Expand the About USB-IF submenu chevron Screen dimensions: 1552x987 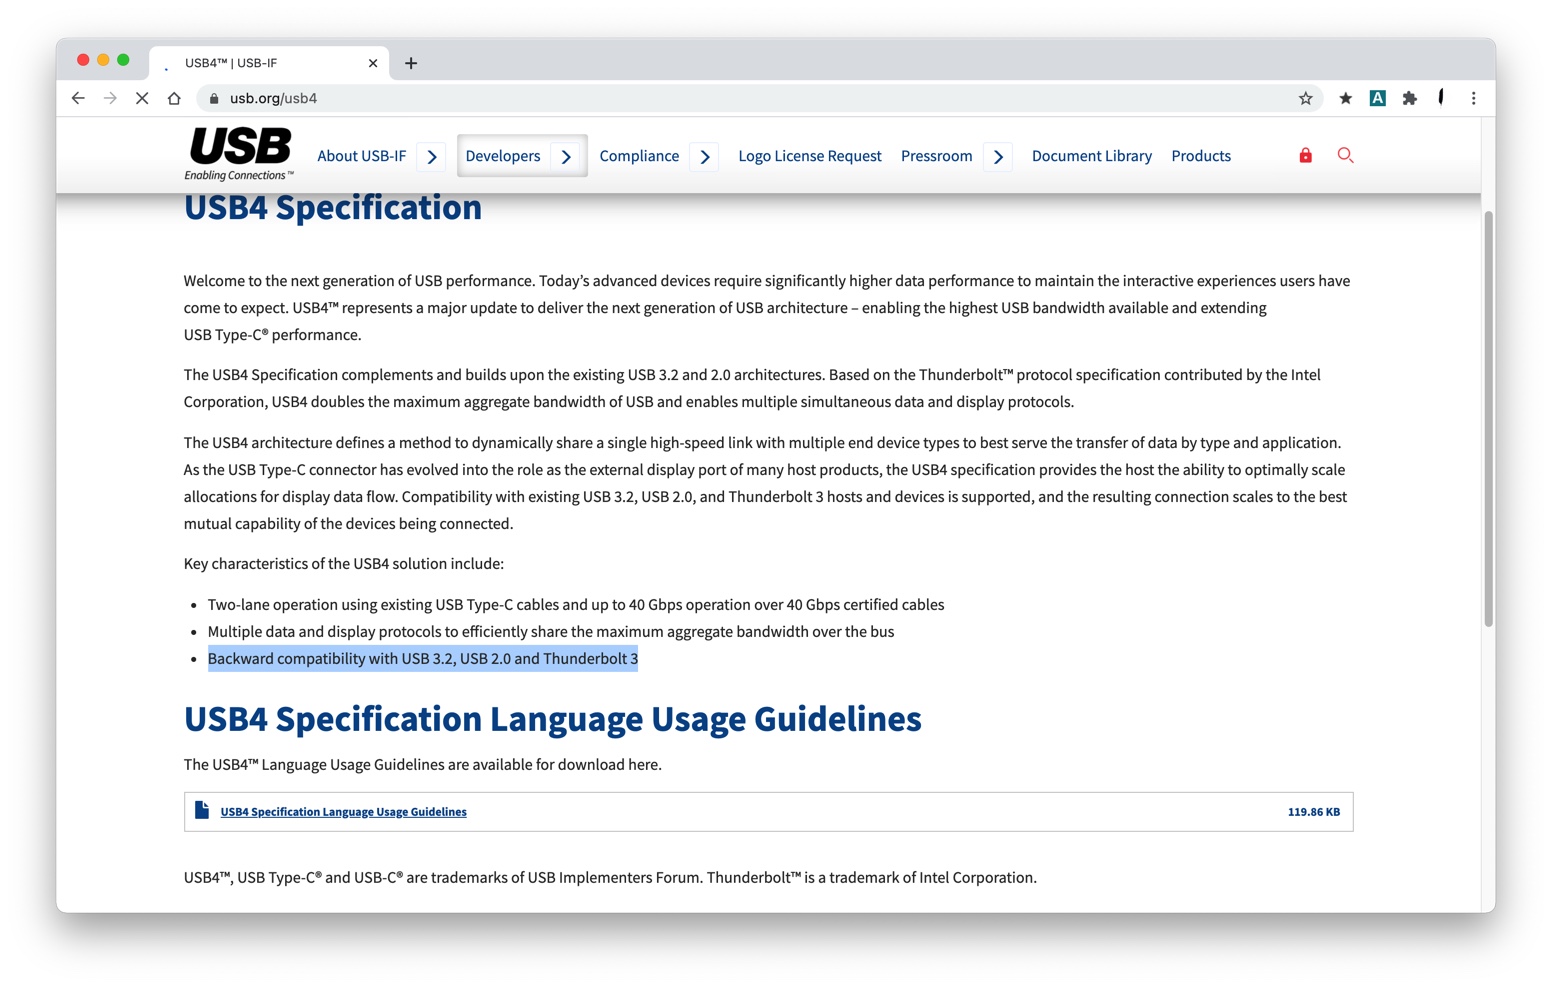tap(432, 157)
